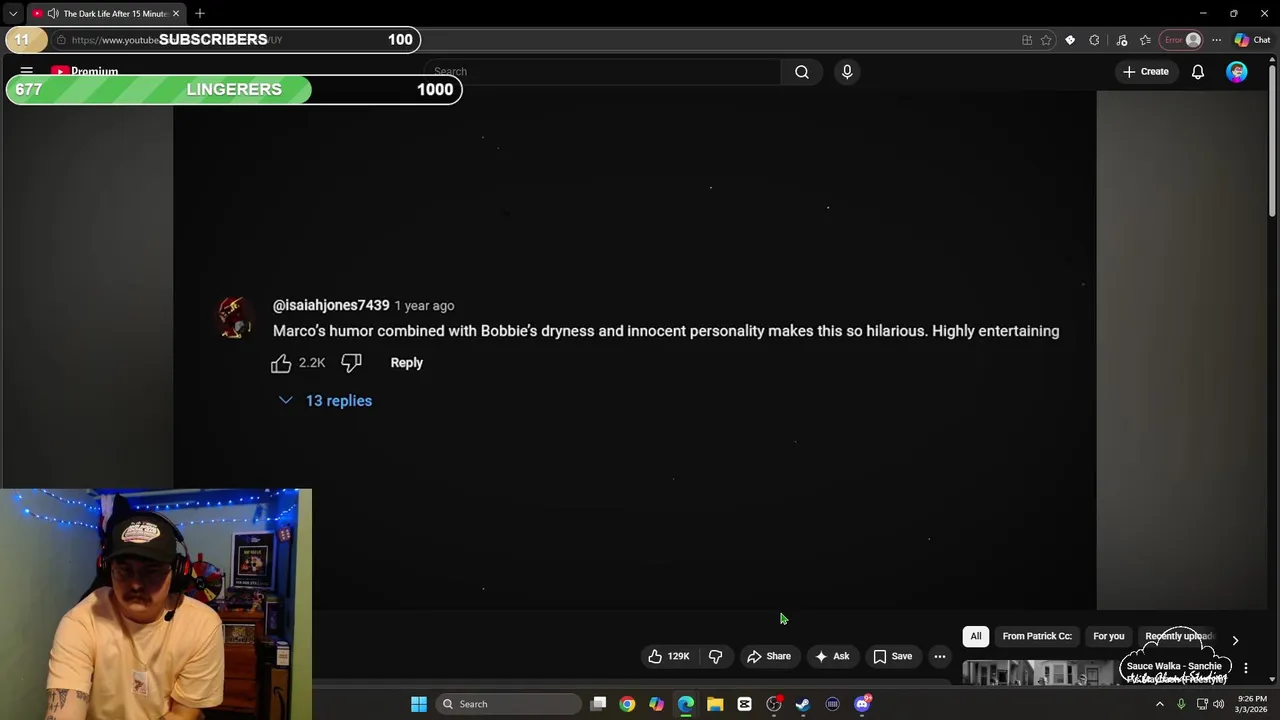The image size is (1280, 720).
Task: Select the All filter chip
Action: [x=976, y=636]
